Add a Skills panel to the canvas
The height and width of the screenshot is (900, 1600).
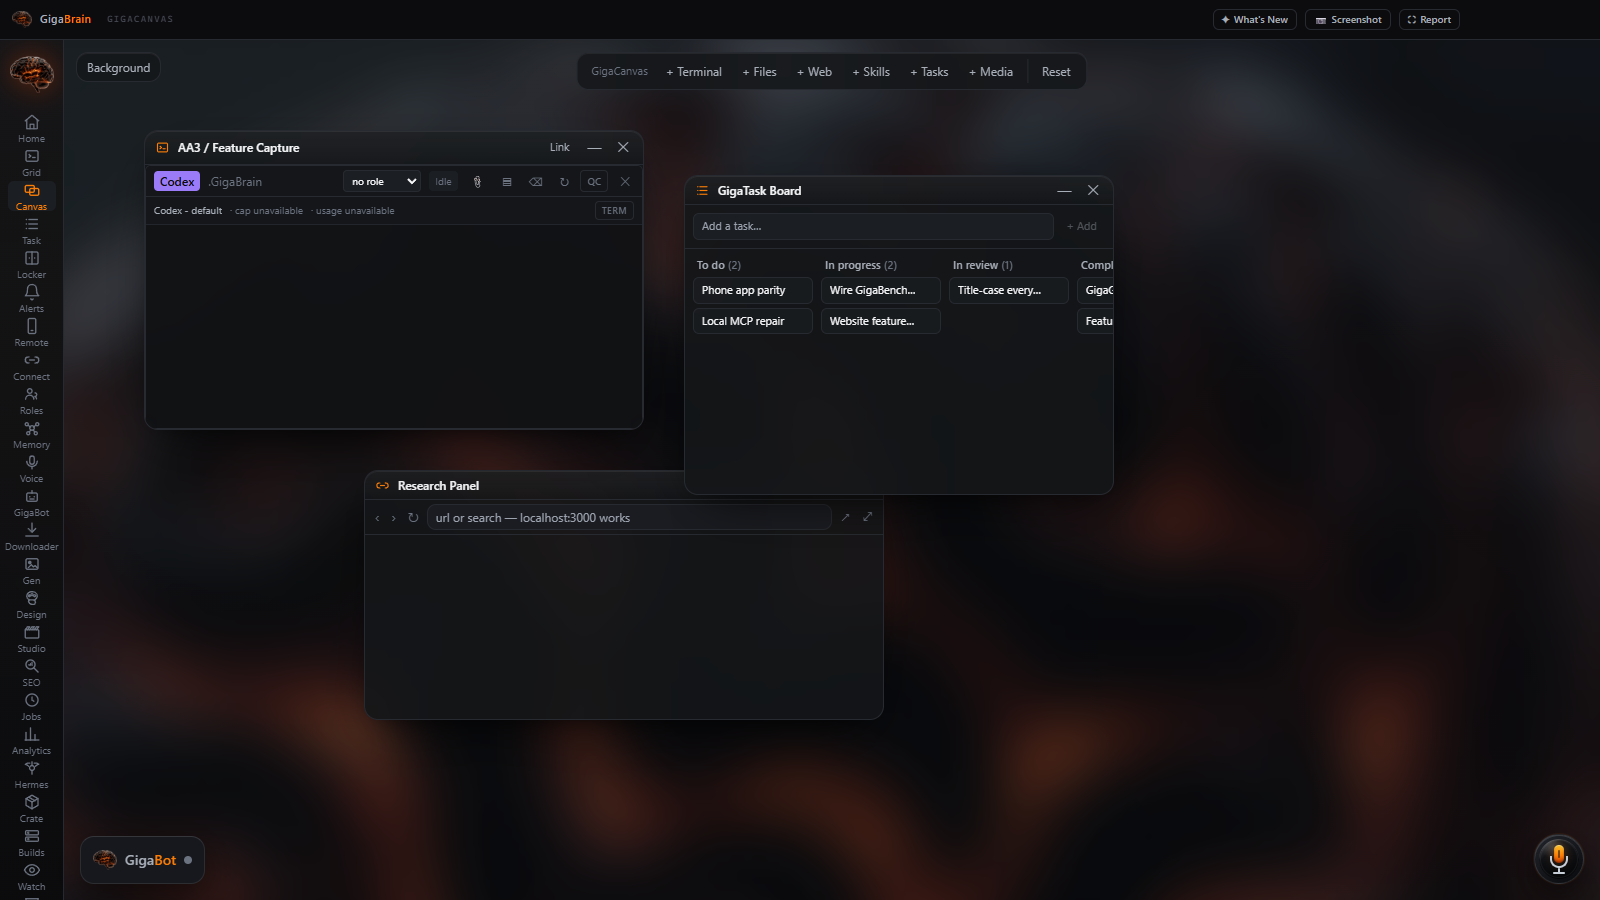(871, 72)
